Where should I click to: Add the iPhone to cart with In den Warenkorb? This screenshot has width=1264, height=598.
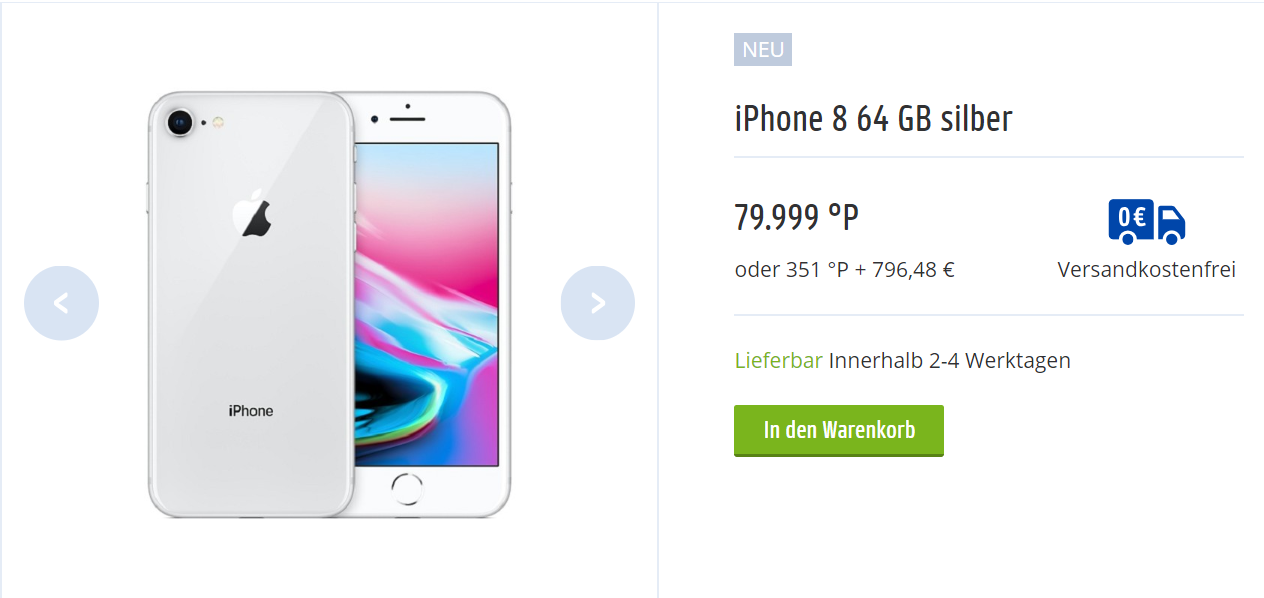coord(839,431)
